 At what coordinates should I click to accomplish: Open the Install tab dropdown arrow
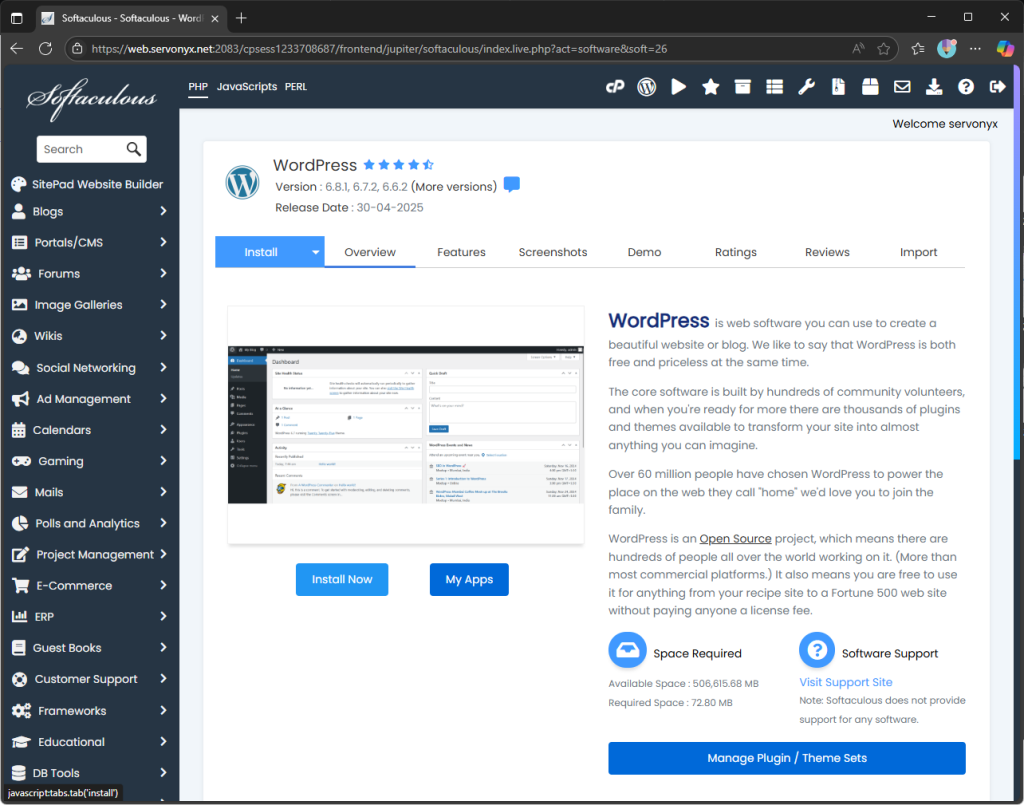pyautogui.click(x=315, y=253)
